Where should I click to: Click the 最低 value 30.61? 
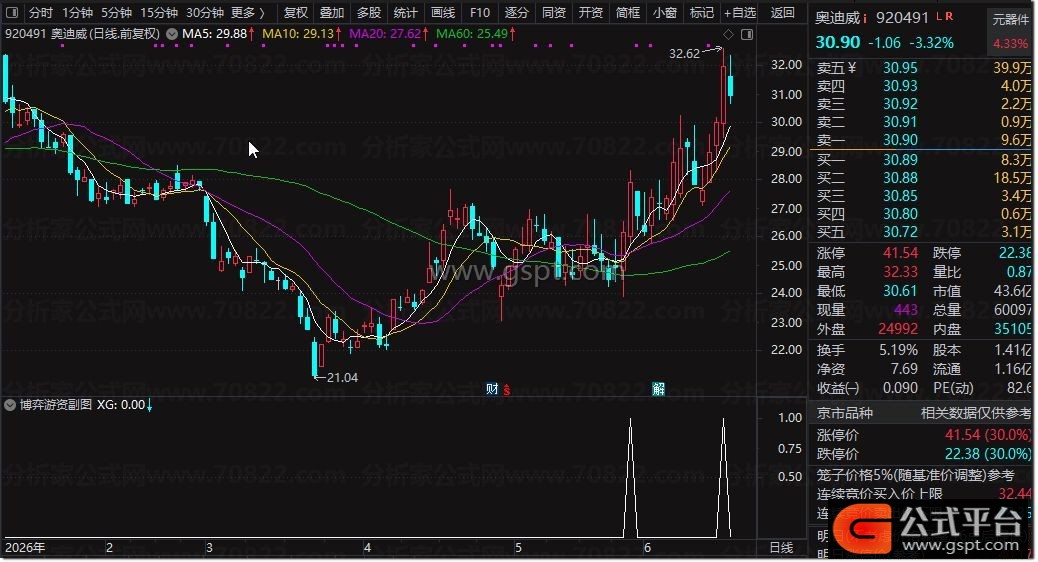(900, 291)
